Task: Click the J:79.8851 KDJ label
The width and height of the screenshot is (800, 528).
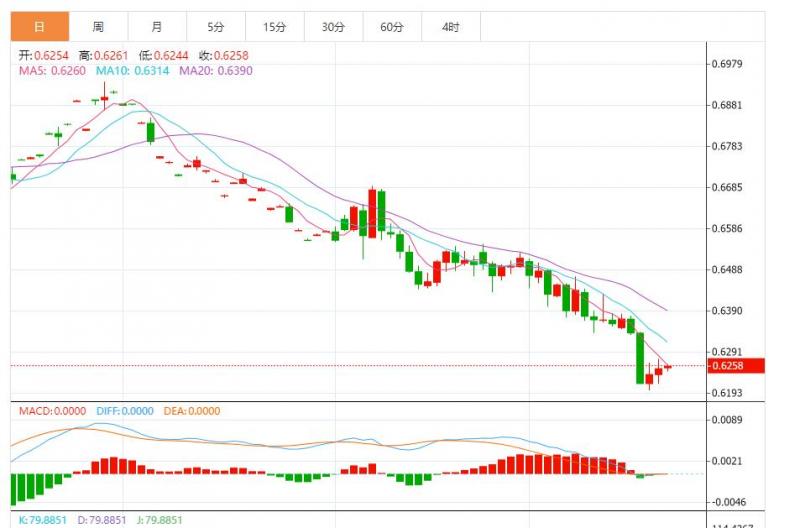Action: point(159,520)
